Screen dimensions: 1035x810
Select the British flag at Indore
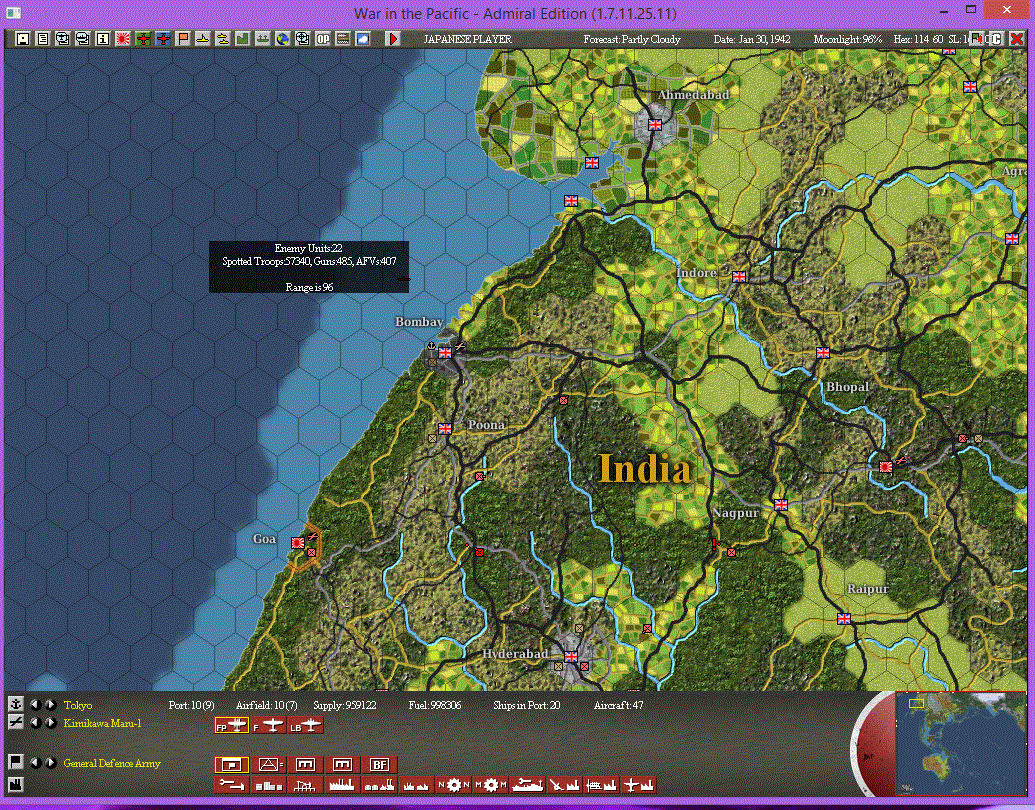click(739, 277)
